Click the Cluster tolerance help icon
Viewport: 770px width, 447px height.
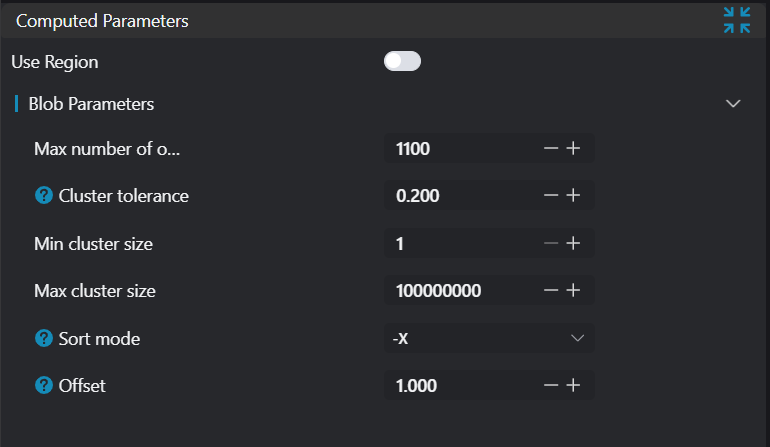point(43,196)
